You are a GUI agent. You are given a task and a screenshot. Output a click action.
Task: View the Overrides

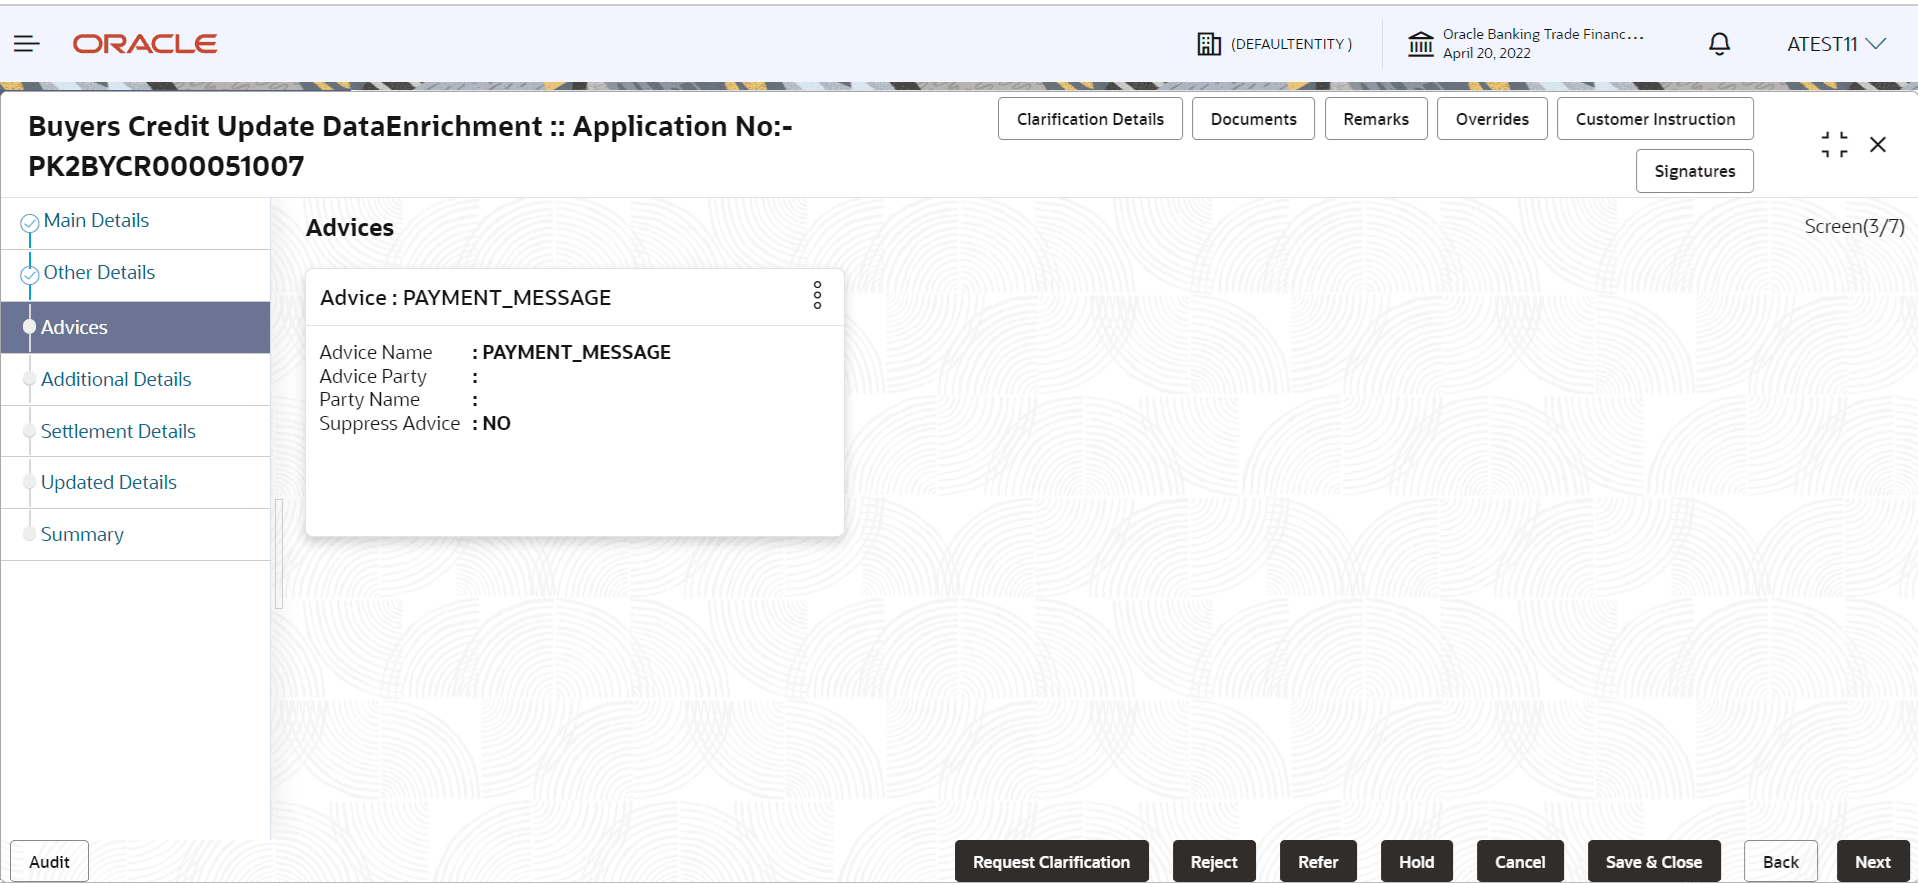click(1492, 119)
